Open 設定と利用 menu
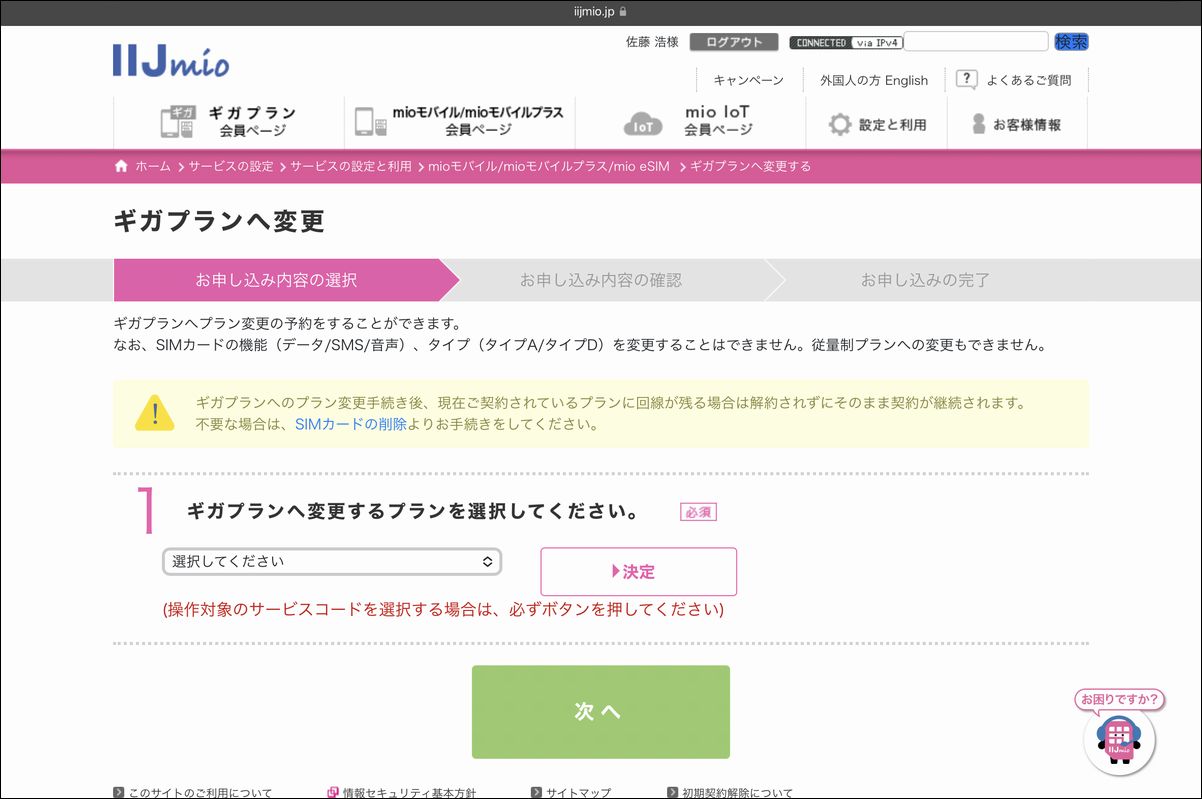This screenshot has height=799, width=1202. (x=876, y=124)
